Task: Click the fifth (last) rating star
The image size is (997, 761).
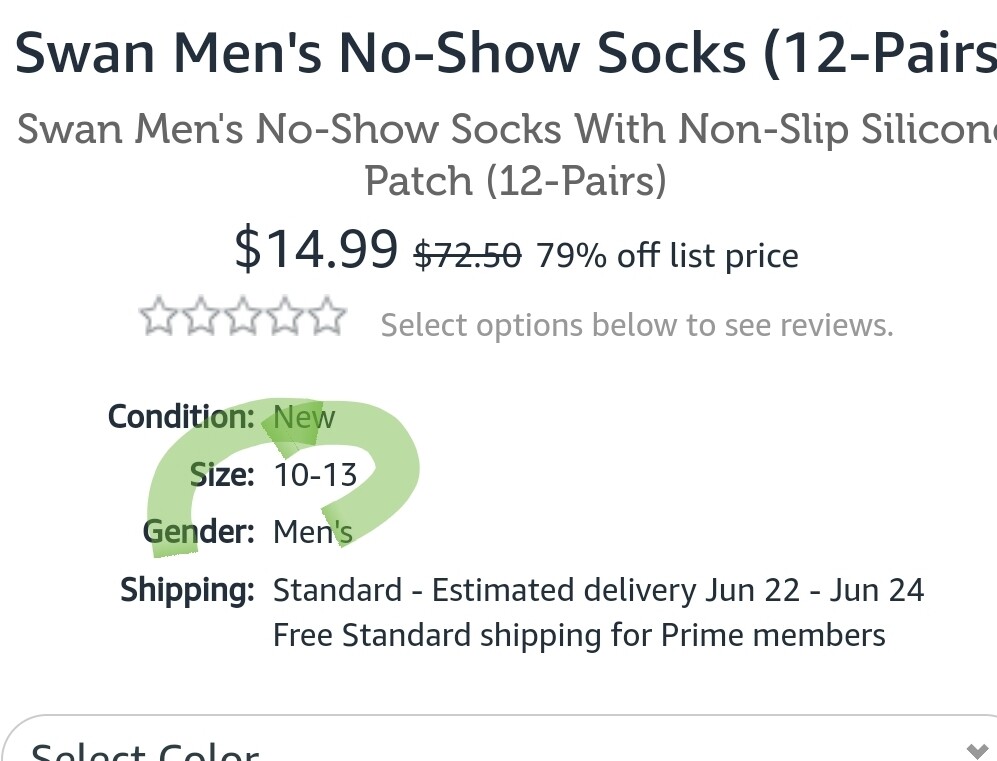Action: coord(327,318)
